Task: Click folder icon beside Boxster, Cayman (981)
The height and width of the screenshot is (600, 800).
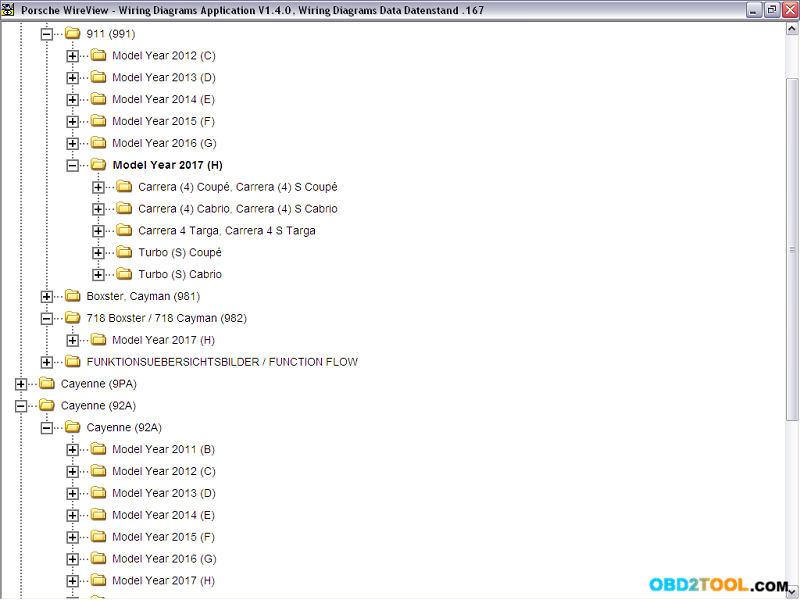Action: tap(73, 296)
